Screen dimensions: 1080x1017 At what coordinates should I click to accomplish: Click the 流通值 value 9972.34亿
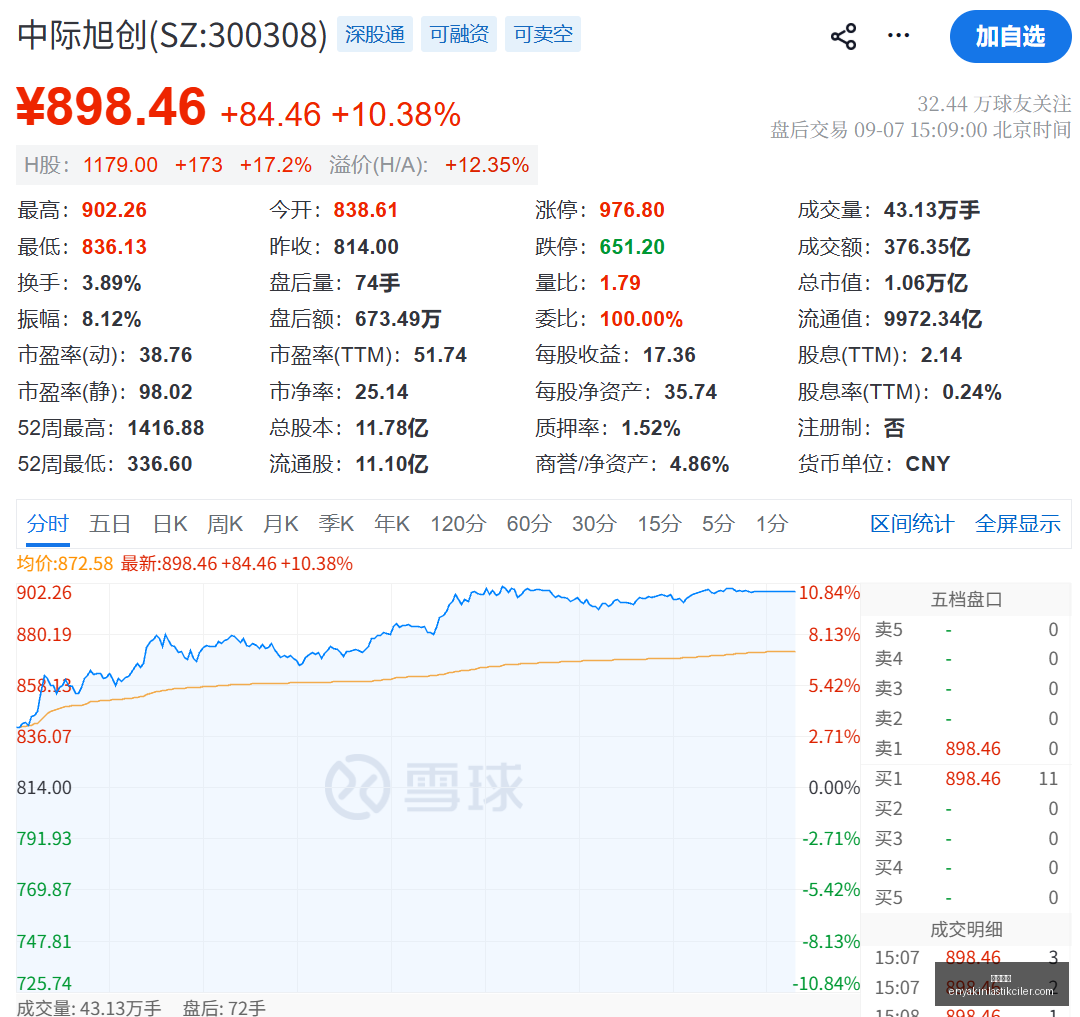pyautogui.click(x=933, y=319)
